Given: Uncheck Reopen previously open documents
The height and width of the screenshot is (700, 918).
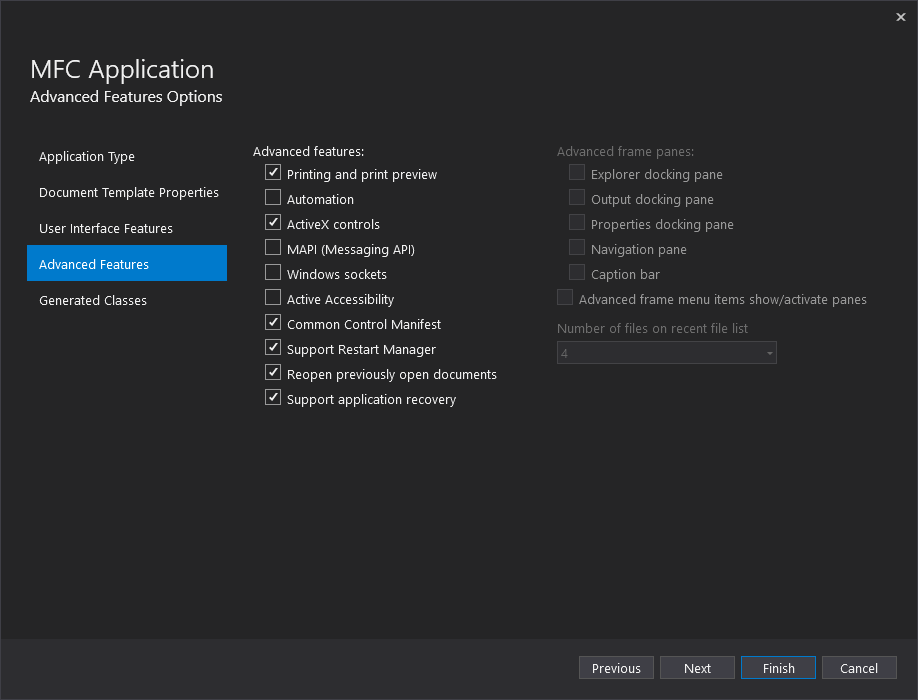Looking at the screenshot, I should tap(273, 373).
